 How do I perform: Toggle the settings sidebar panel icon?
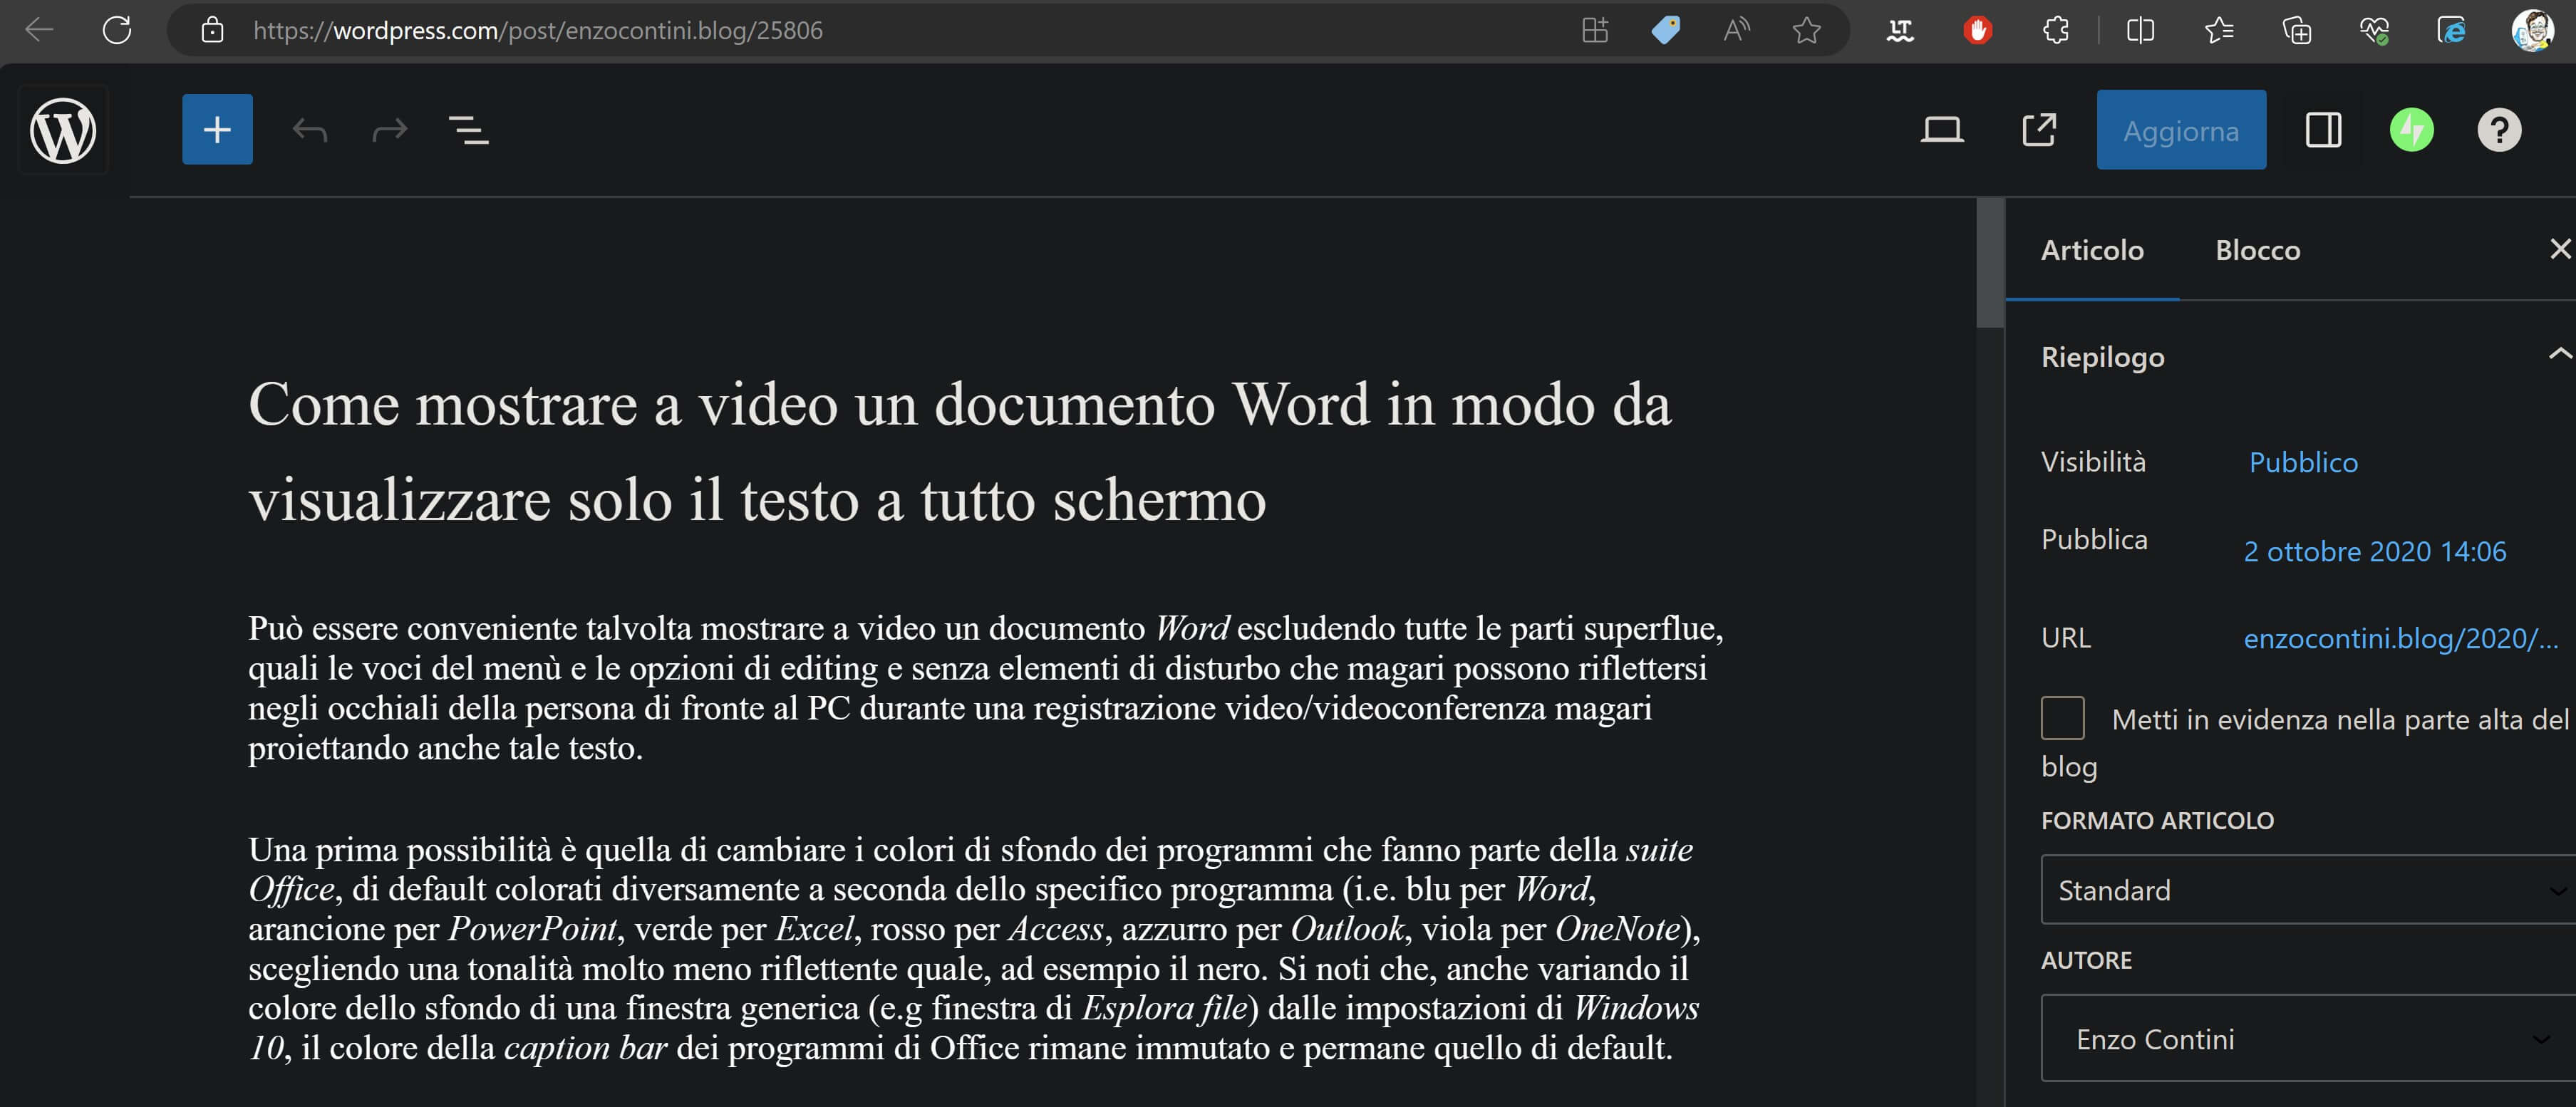tap(2322, 130)
